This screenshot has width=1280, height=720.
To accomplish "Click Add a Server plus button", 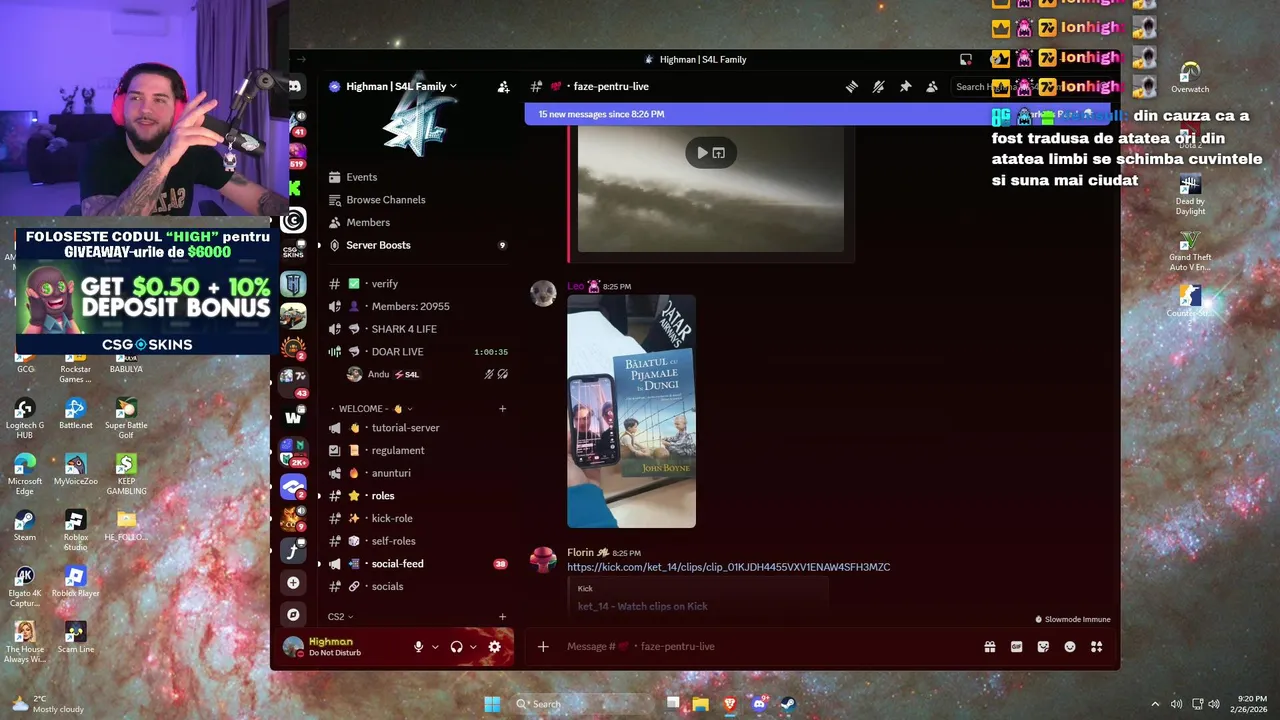I will (x=293, y=582).
